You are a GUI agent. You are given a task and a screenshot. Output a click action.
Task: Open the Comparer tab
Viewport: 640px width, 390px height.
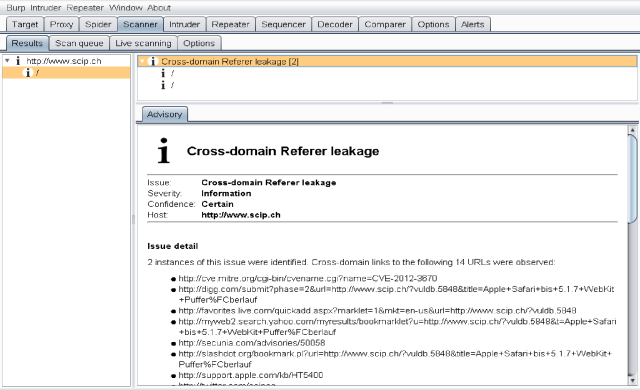[385, 24]
